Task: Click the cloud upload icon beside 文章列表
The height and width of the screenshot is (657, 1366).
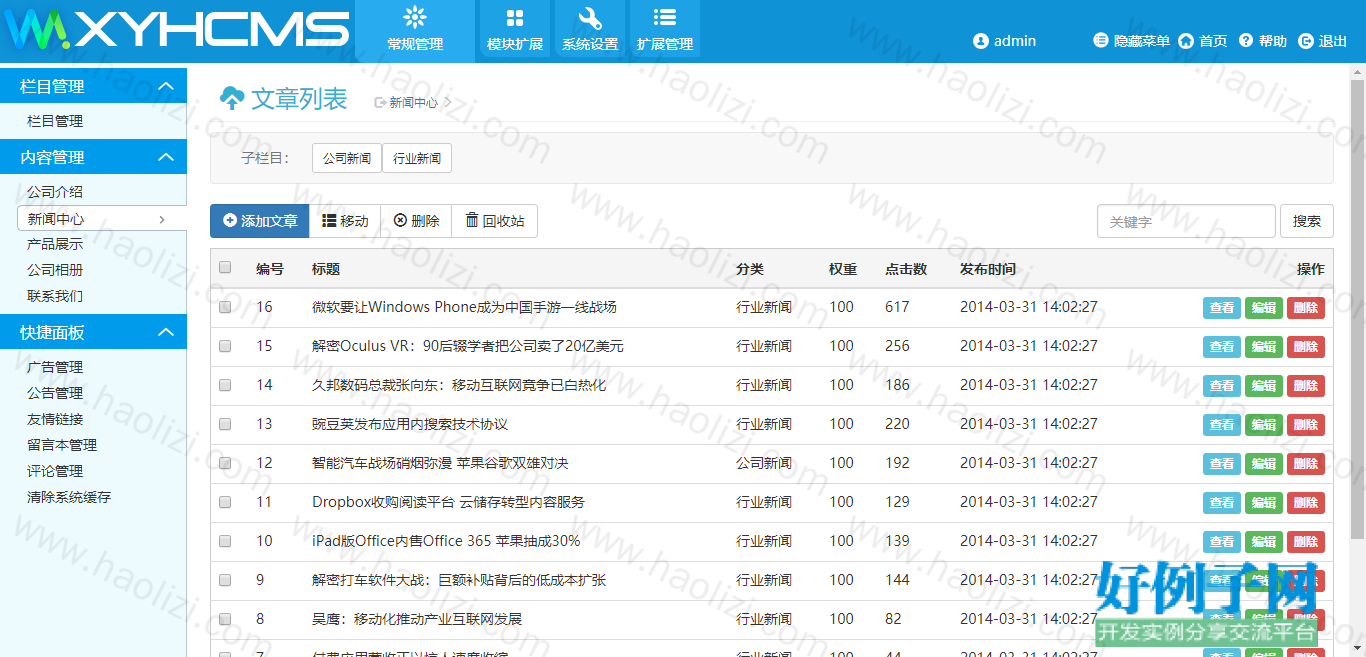Action: tap(232, 98)
